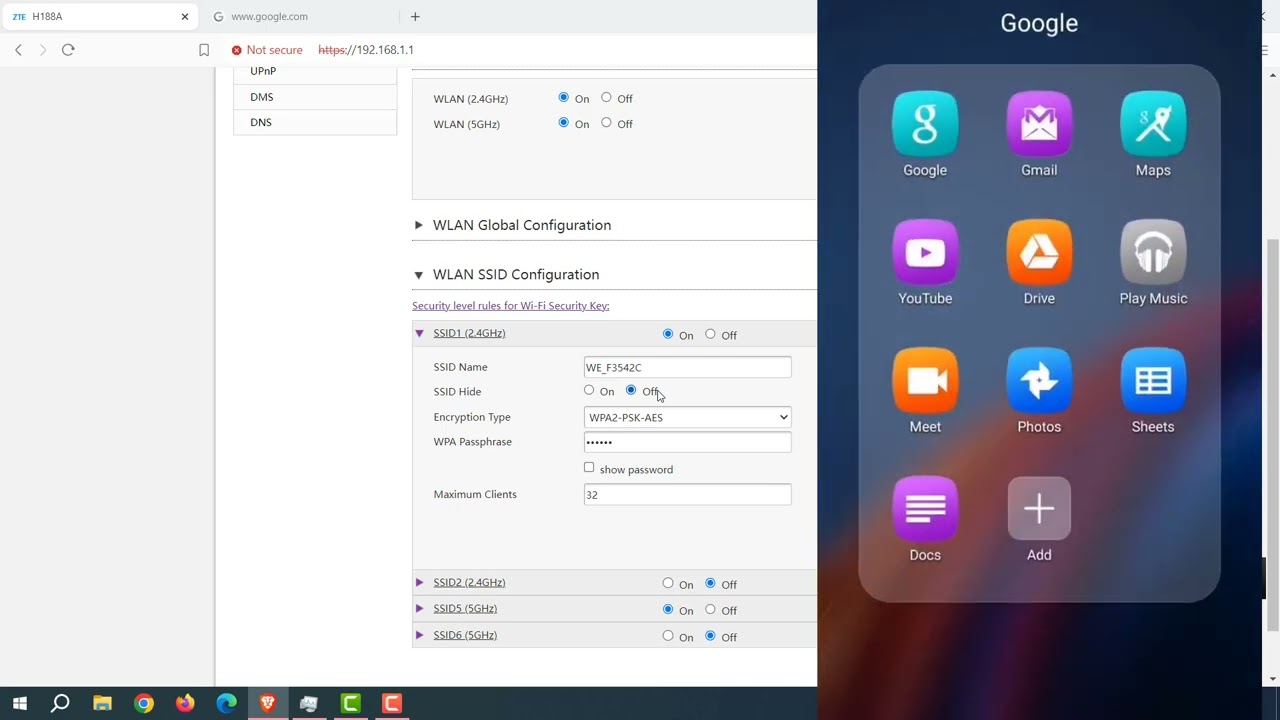Image resolution: width=1280 pixels, height=720 pixels.
Task: Open the Meet app icon
Action: coord(925,380)
